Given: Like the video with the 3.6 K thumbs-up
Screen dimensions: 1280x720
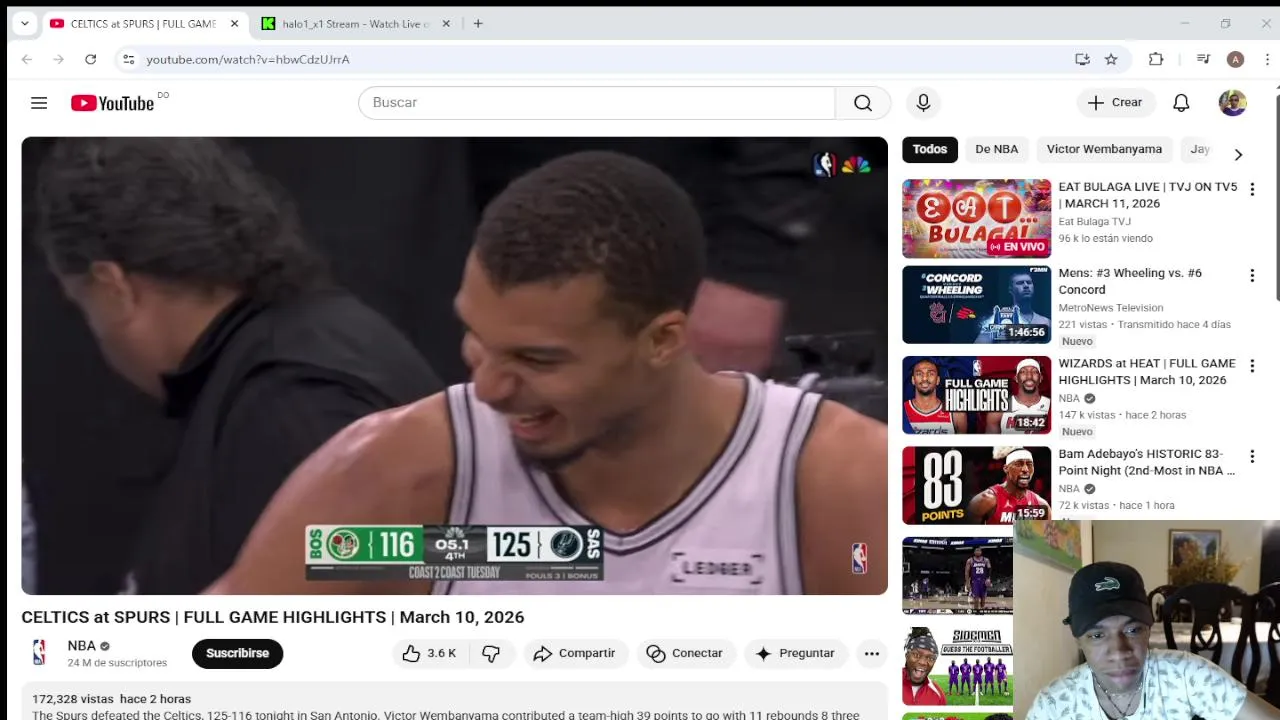Looking at the screenshot, I should [x=428, y=653].
